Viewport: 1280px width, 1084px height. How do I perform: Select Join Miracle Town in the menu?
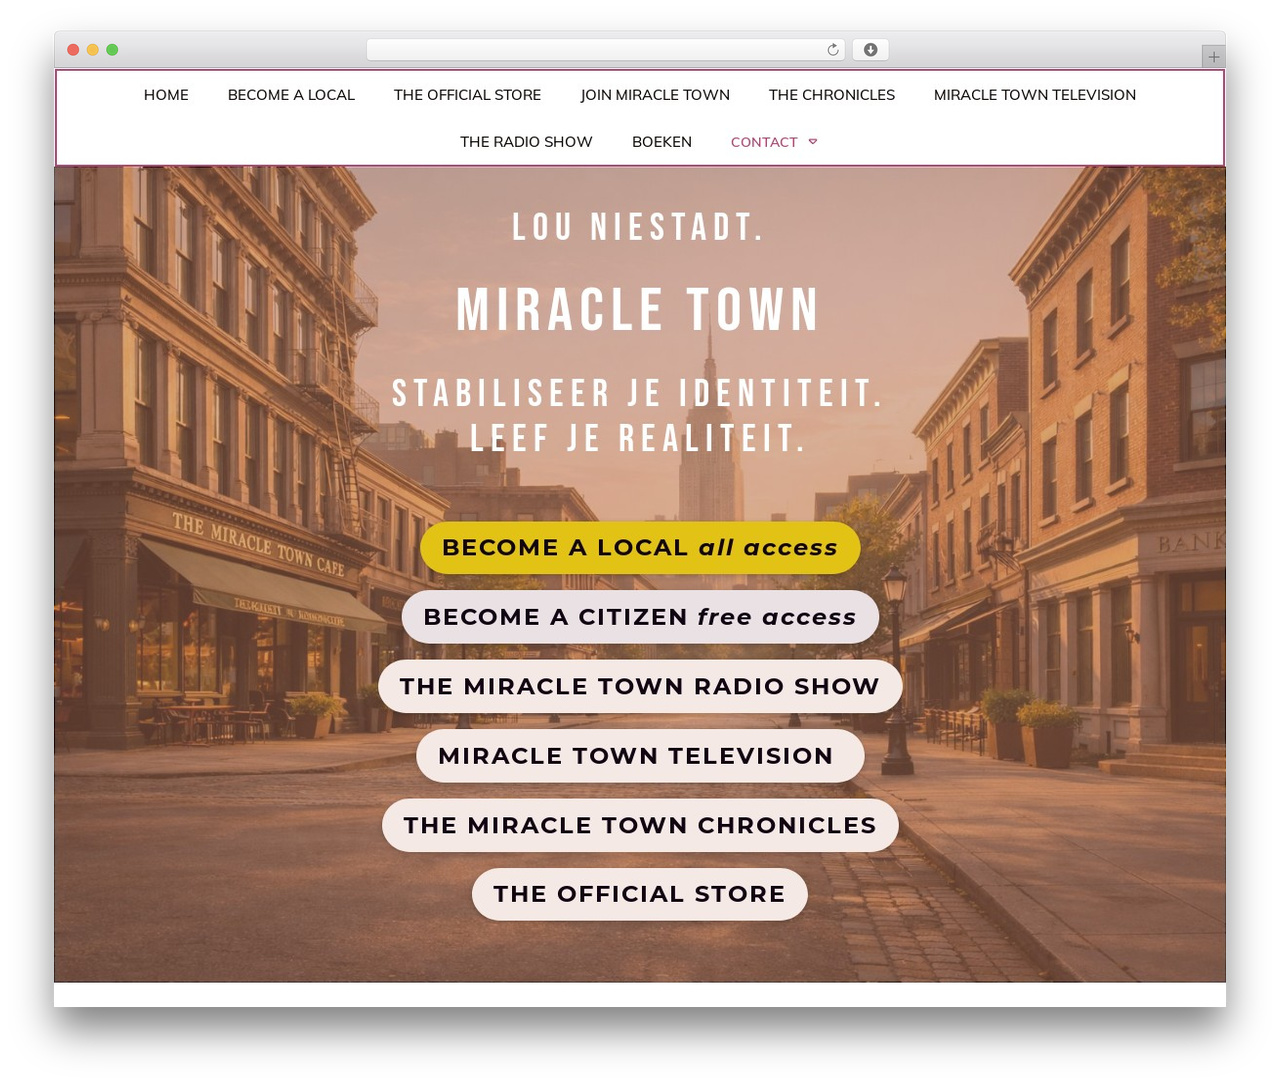(655, 95)
